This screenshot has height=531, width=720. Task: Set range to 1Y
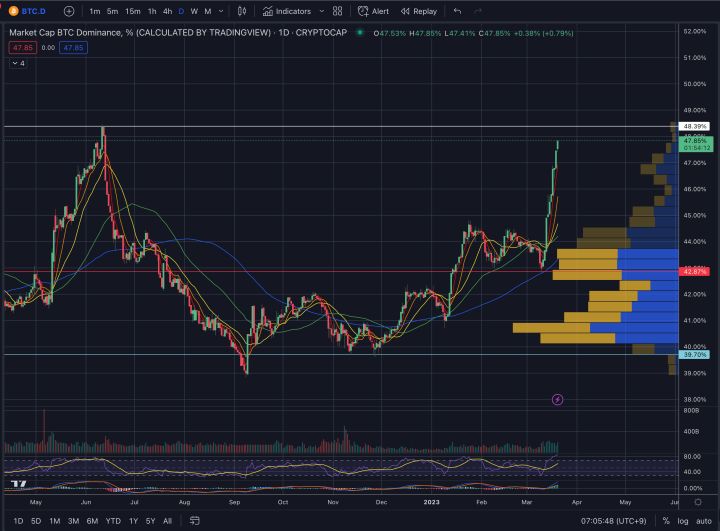(x=134, y=521)
